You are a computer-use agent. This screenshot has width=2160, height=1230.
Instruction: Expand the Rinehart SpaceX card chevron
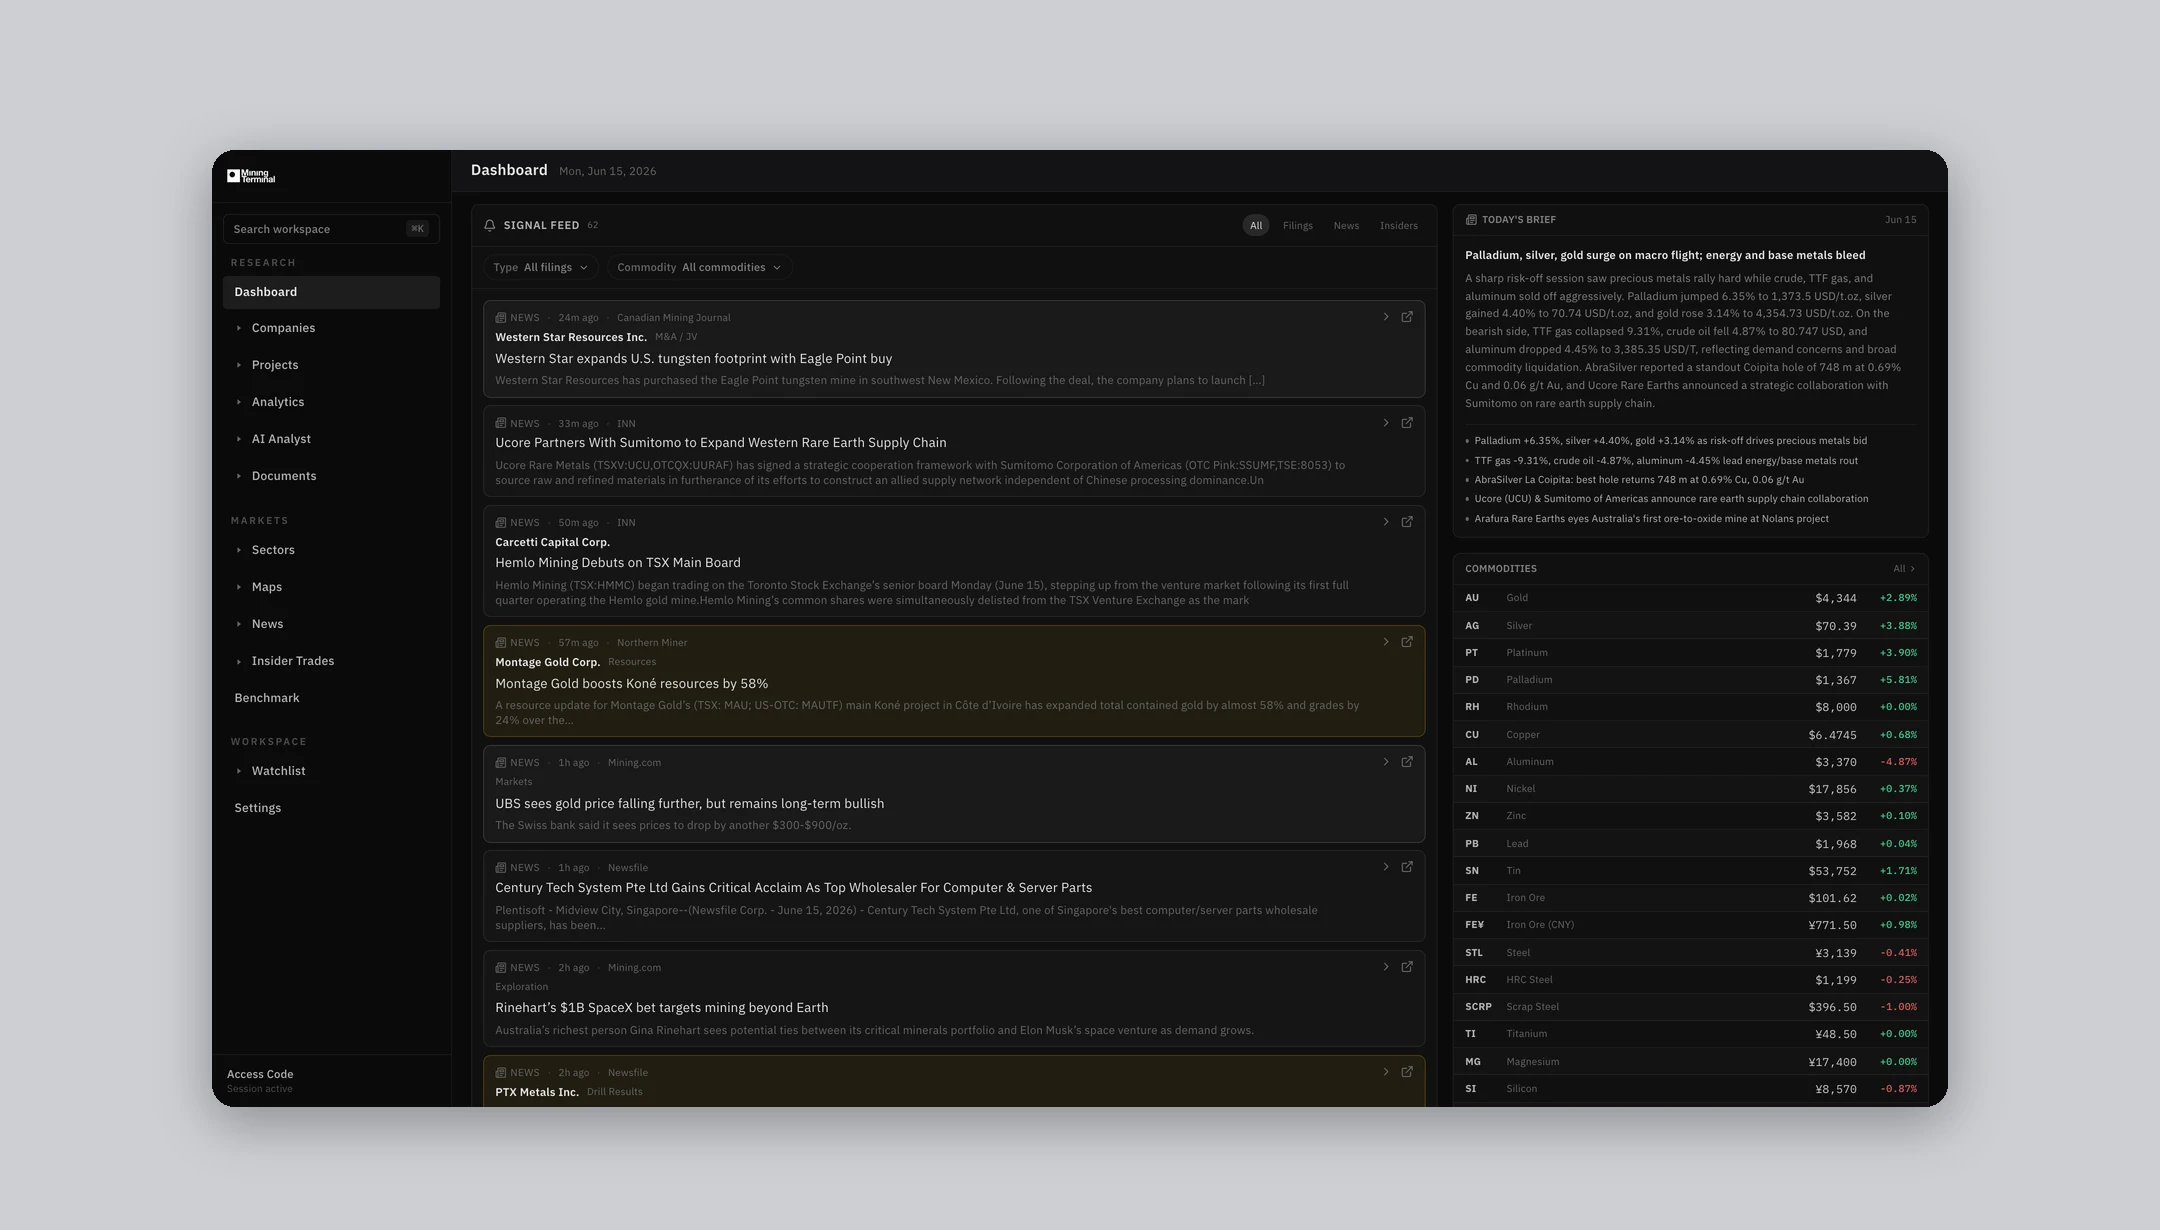tap(1386, 967)
